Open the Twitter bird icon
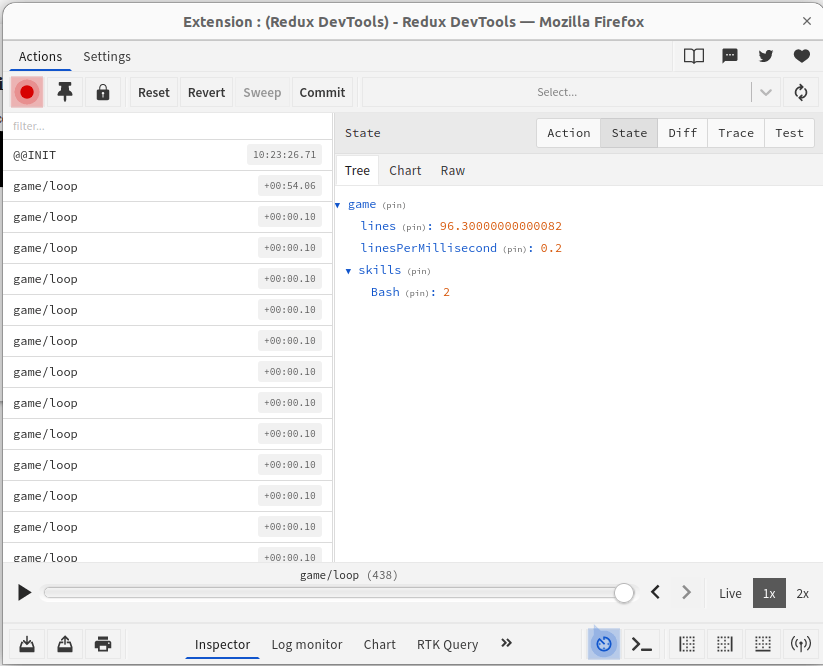Image resolution: width=823 pixels, height=666 pixels. coord(766,56)
